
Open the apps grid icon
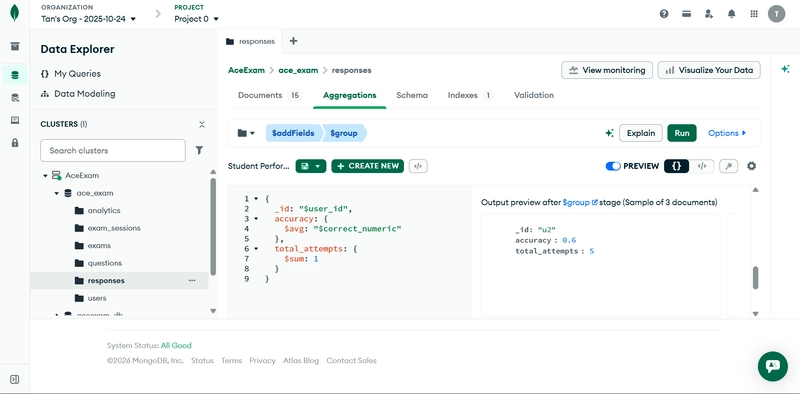click(x=754, y=14)
